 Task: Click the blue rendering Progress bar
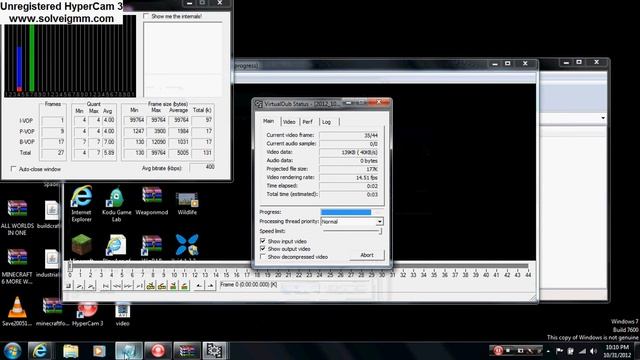click(x=346, y=212)
